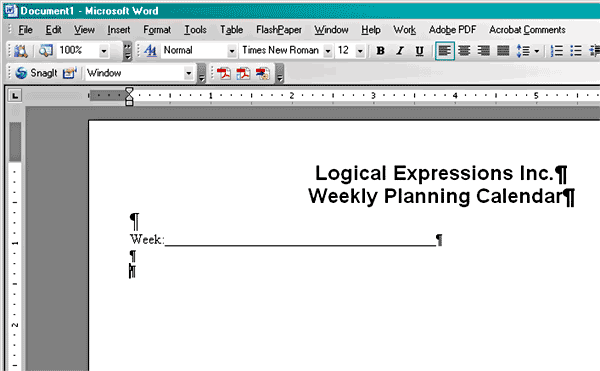600x371 pixels.
Task: Open the Window menu
Action: tap(331, 30)
